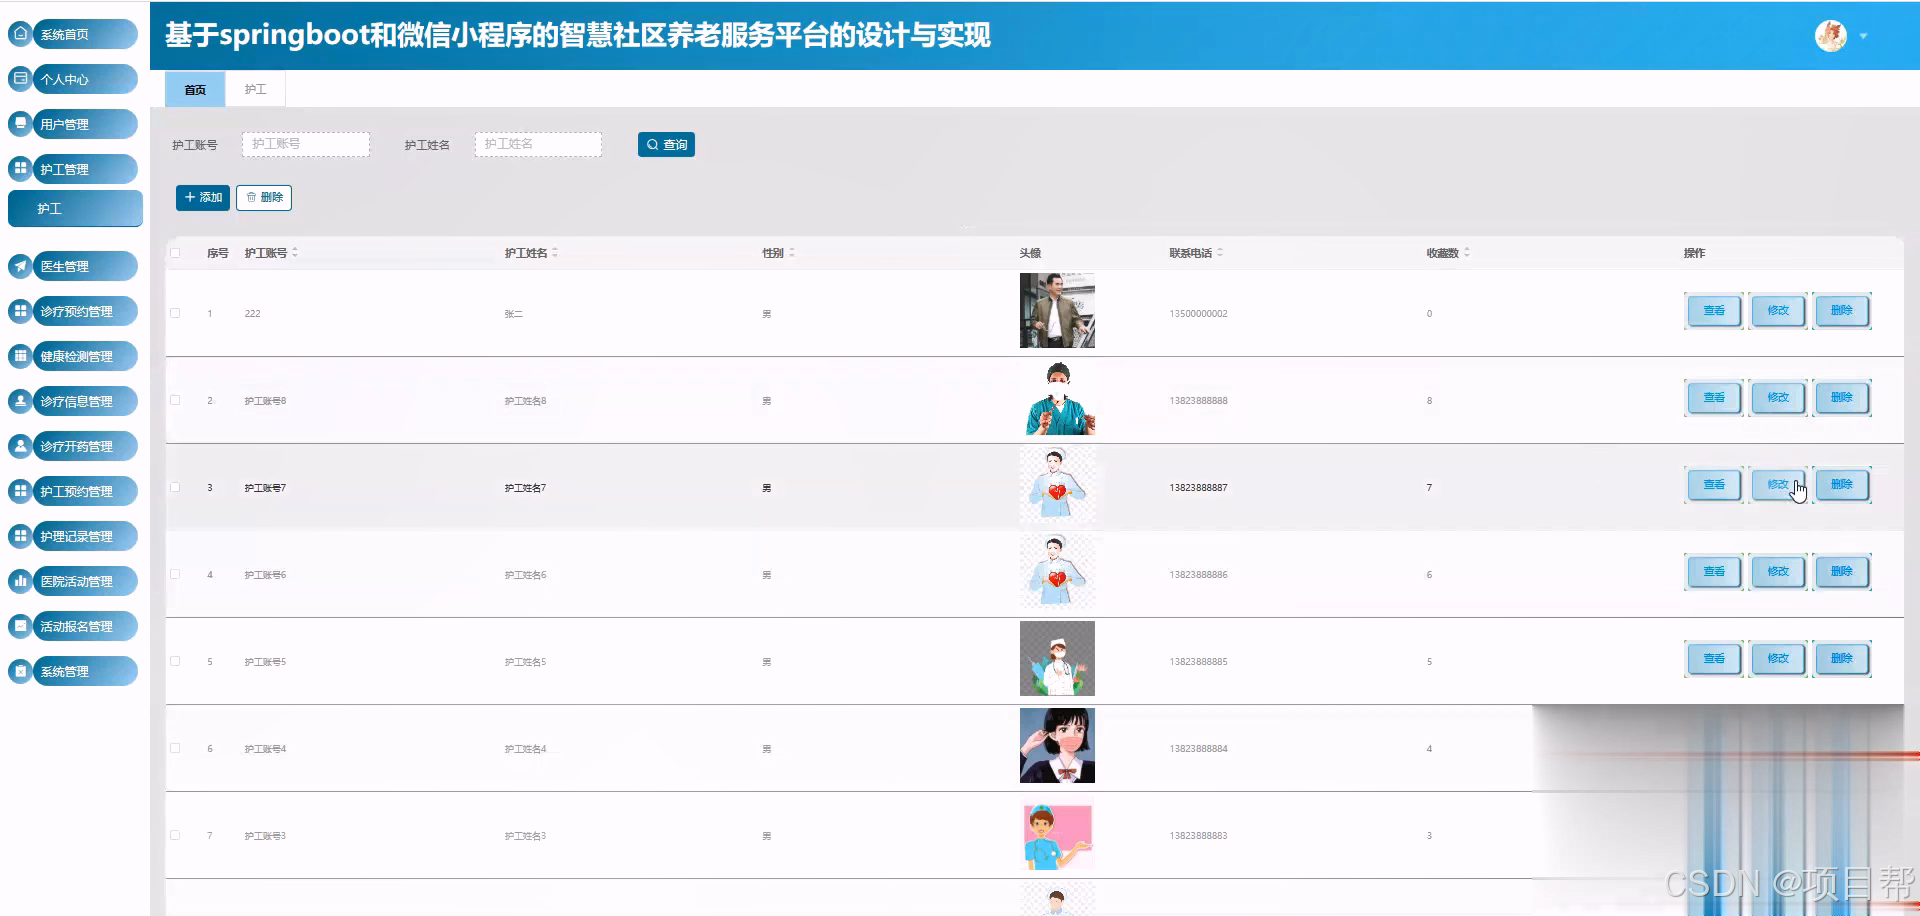Click the 医院活动管理 chart icon

click(x=20, y=580)
